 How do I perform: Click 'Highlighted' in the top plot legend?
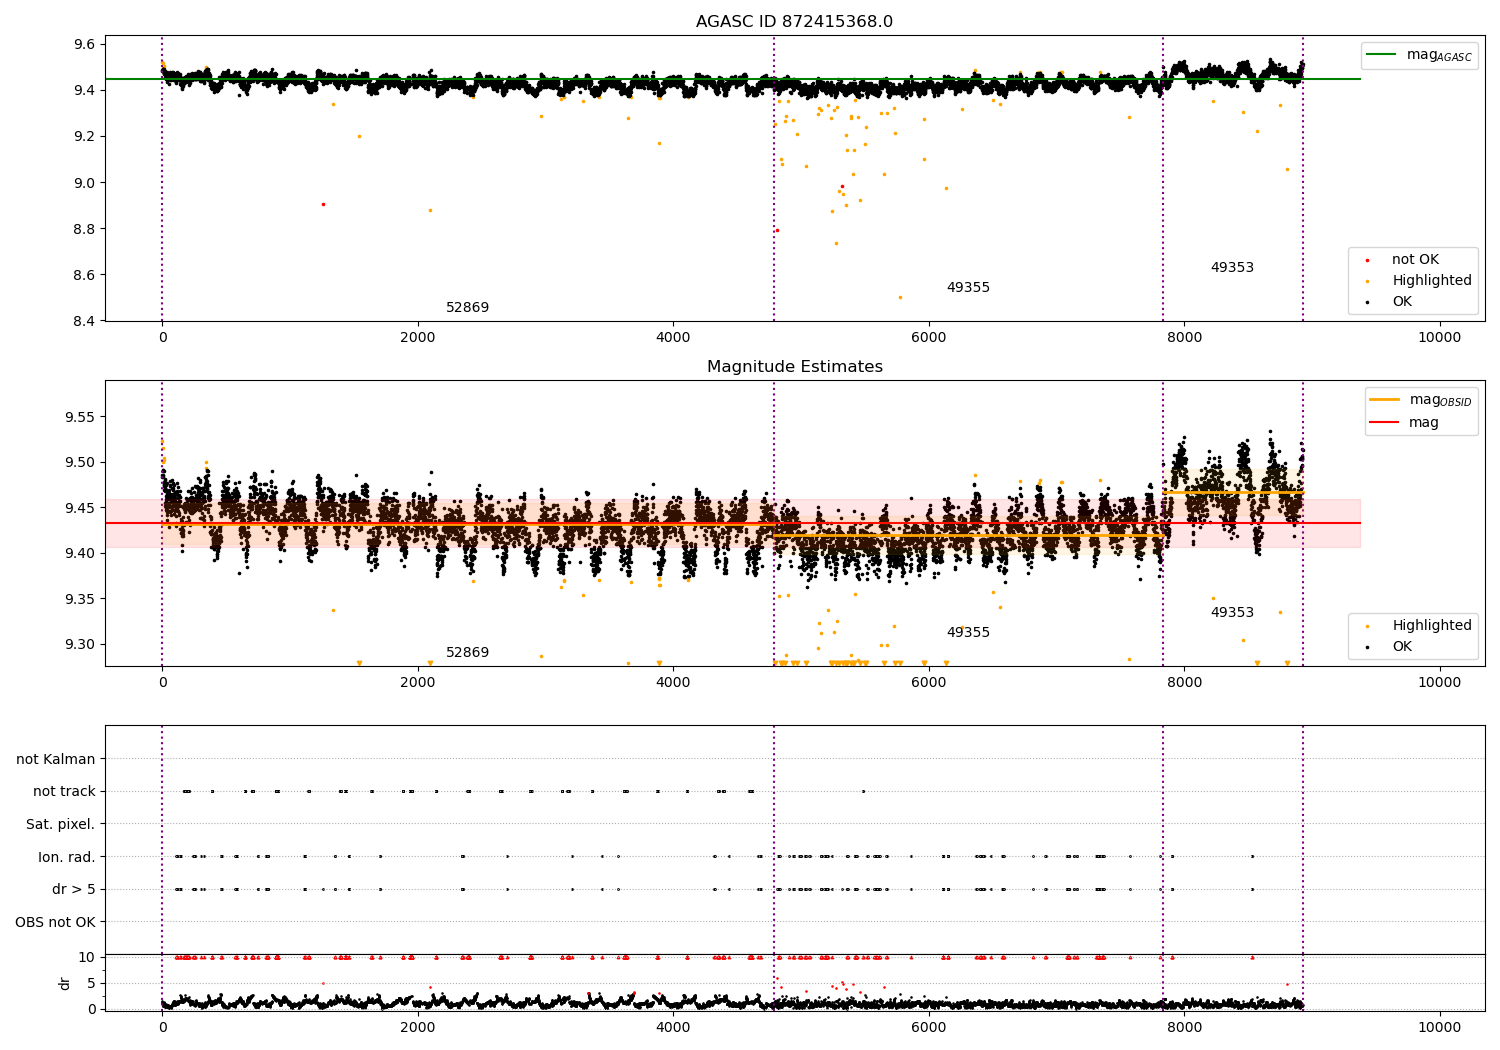click(x=1431, y=281)
